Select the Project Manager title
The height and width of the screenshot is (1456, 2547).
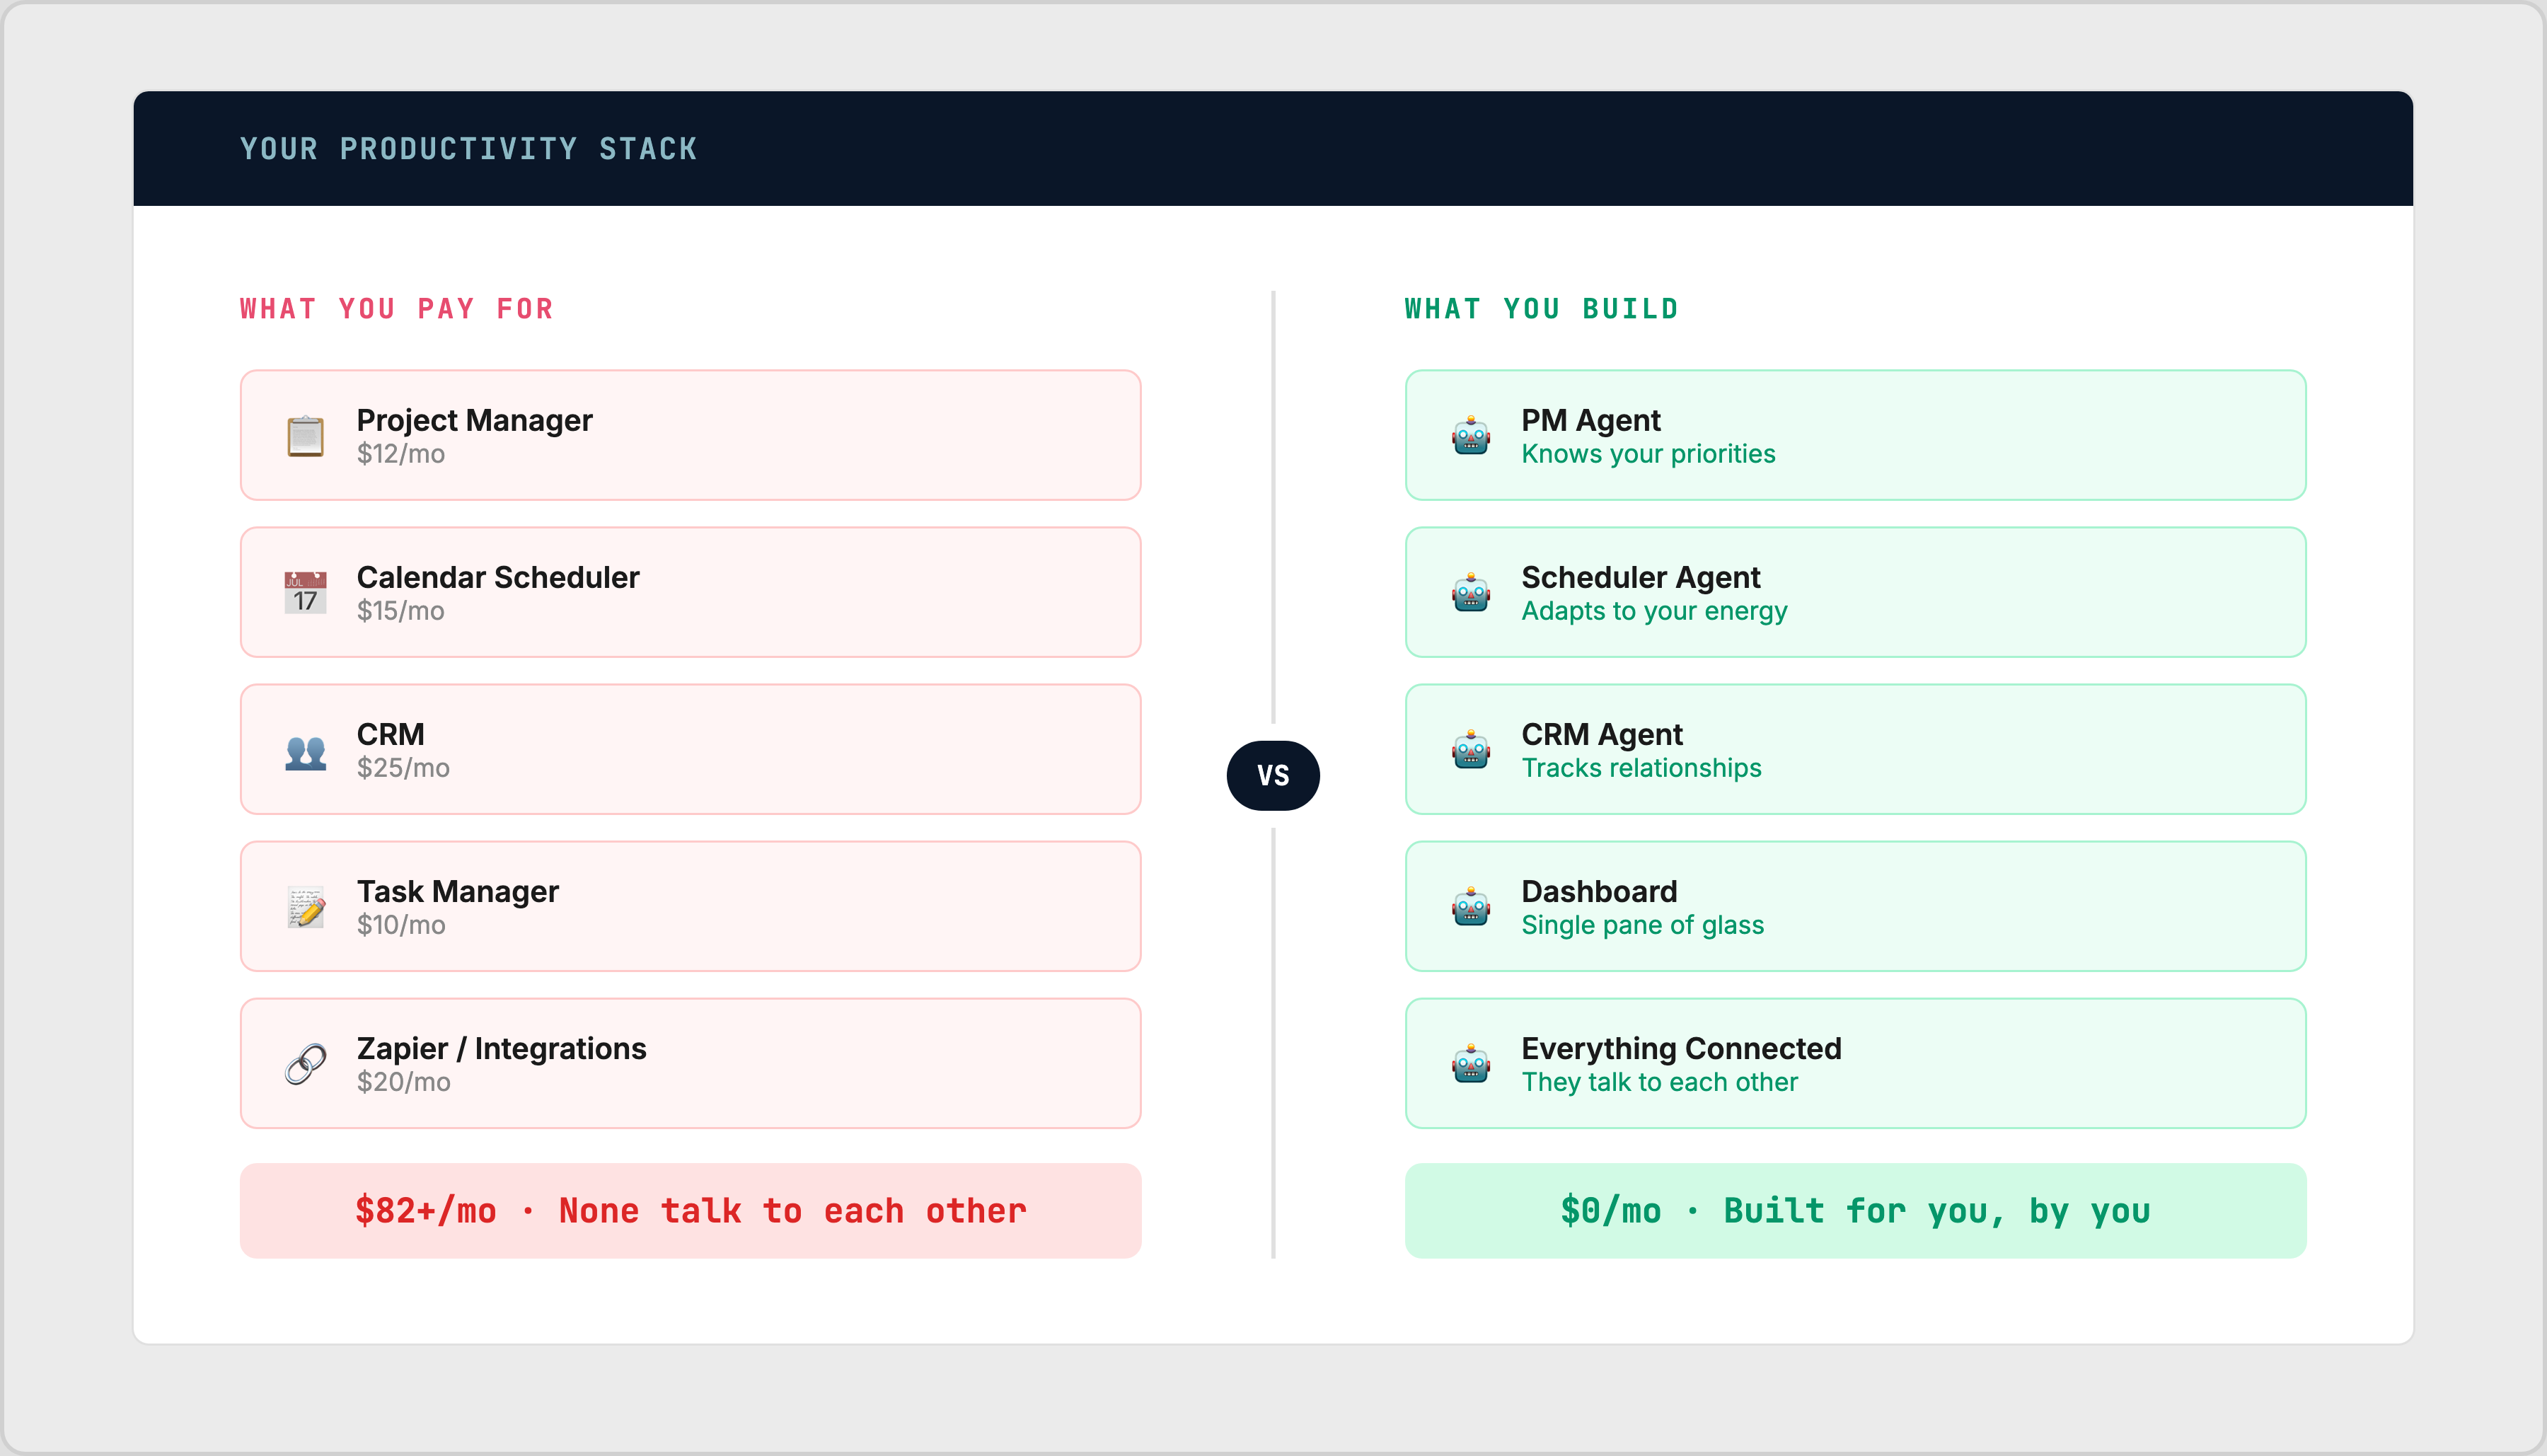coord(474,420)
